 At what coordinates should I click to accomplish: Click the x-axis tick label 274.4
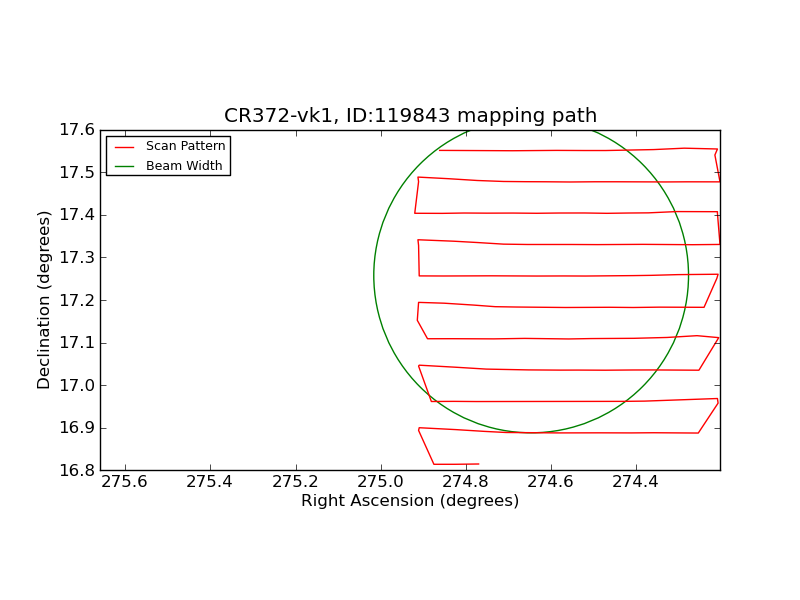636,482
